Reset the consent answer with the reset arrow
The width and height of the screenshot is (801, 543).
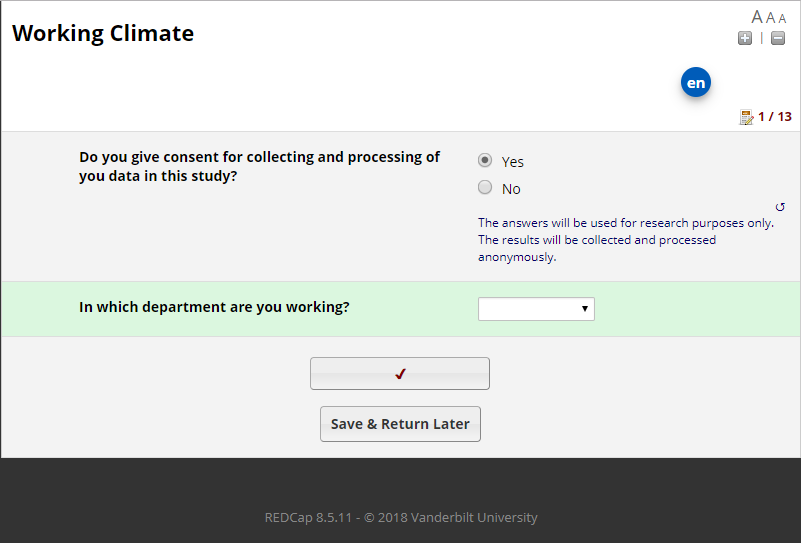(x=780, y=207)
